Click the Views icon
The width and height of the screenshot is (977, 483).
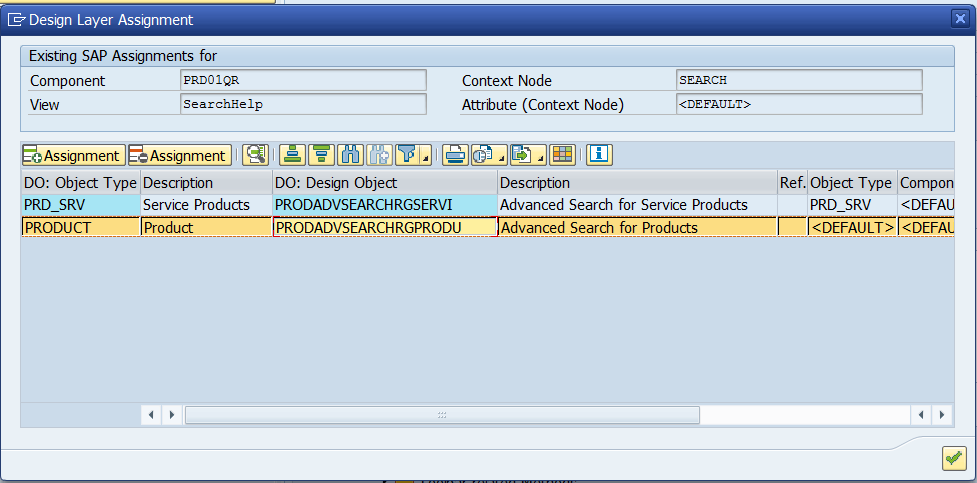[x=483, y=155]
